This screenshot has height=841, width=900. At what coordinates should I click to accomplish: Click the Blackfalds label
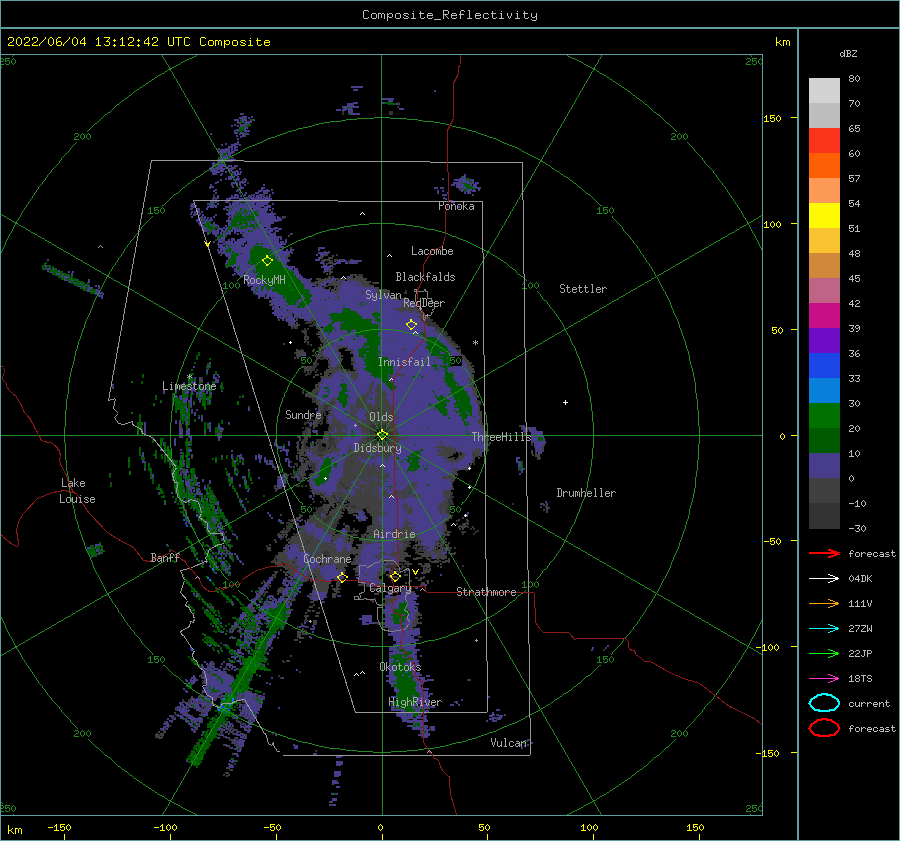click(x=425, y=277)
